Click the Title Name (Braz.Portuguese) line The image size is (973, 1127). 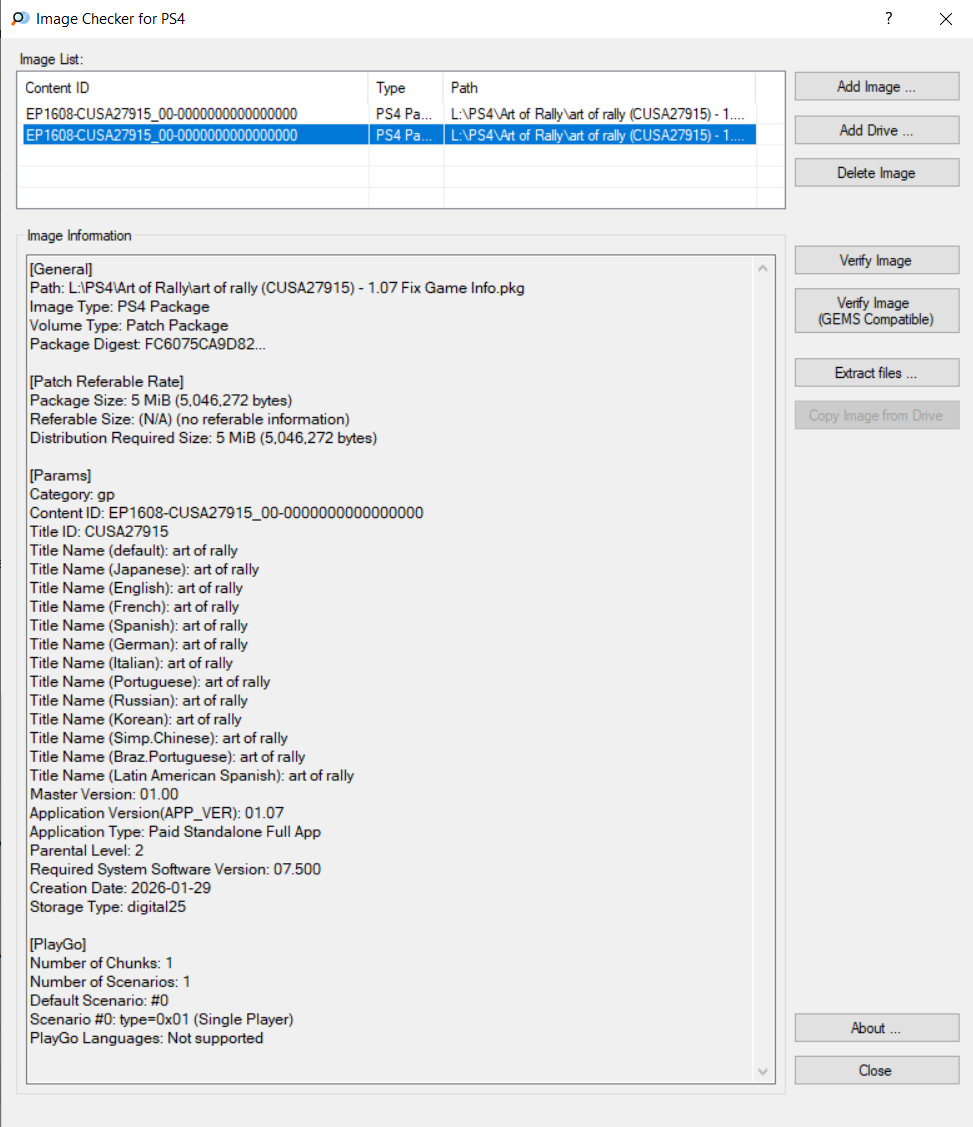click(167, 756)
